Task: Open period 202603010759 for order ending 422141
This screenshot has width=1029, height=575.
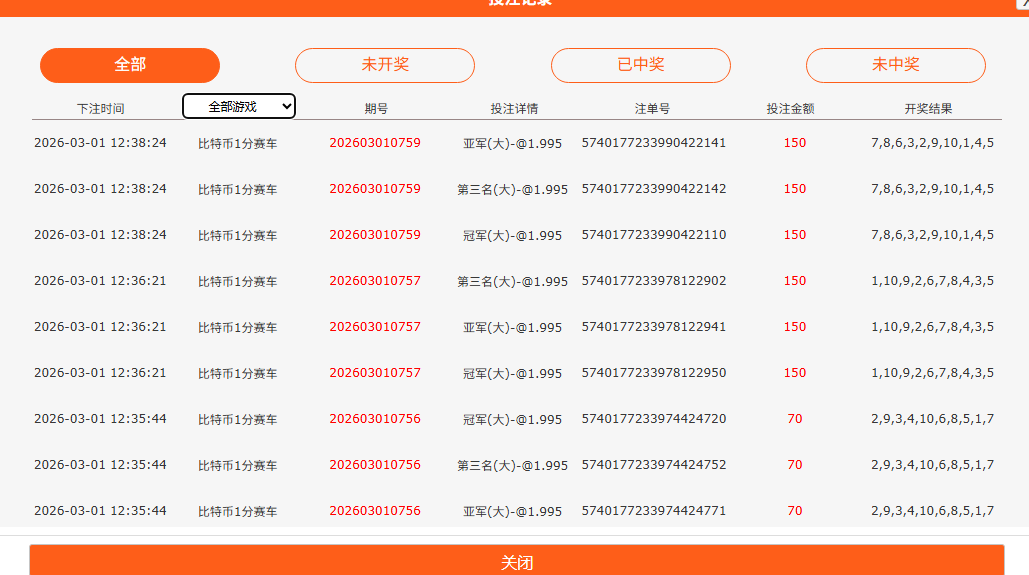Action: click(375, 143)
